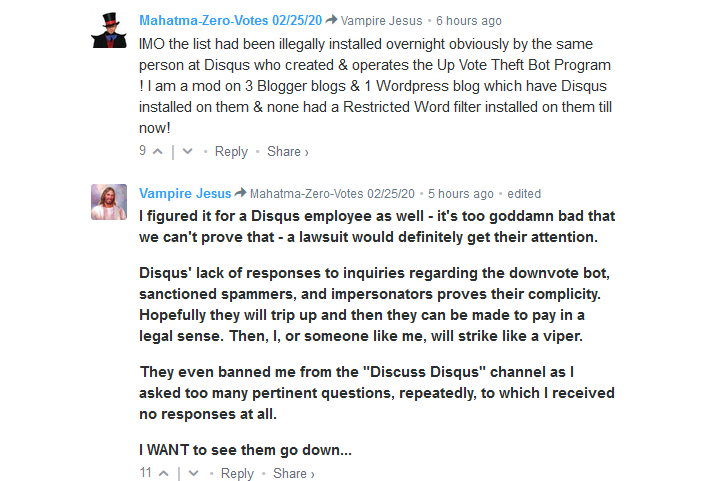Expand Share options under second comment
Viewport: 715px width, 481px height.
(x=294, y=473)
